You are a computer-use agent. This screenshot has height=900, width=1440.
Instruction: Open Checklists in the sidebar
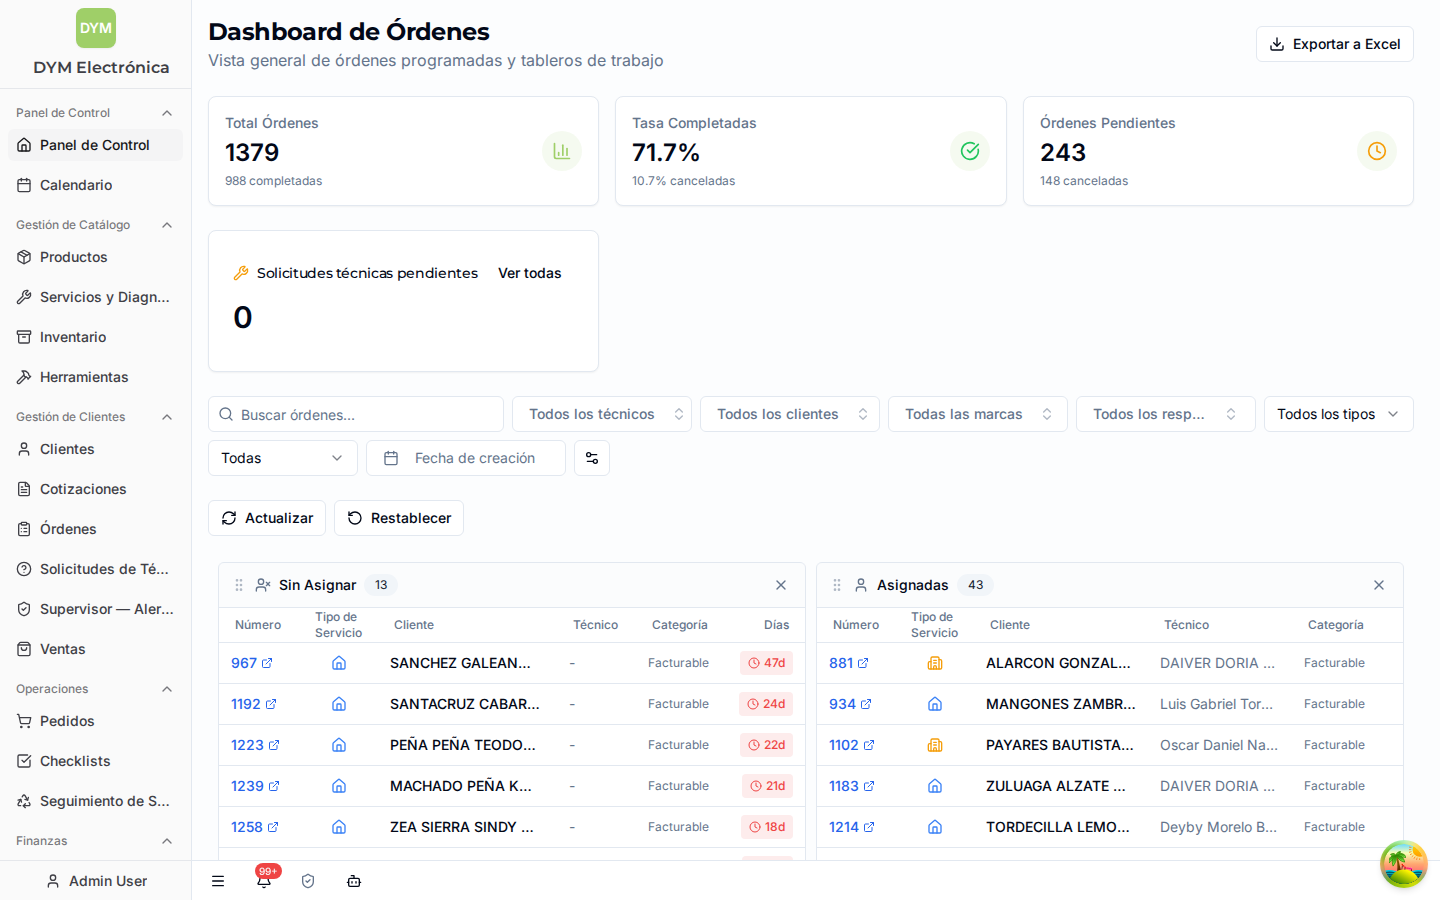click(x=95, y=761)
